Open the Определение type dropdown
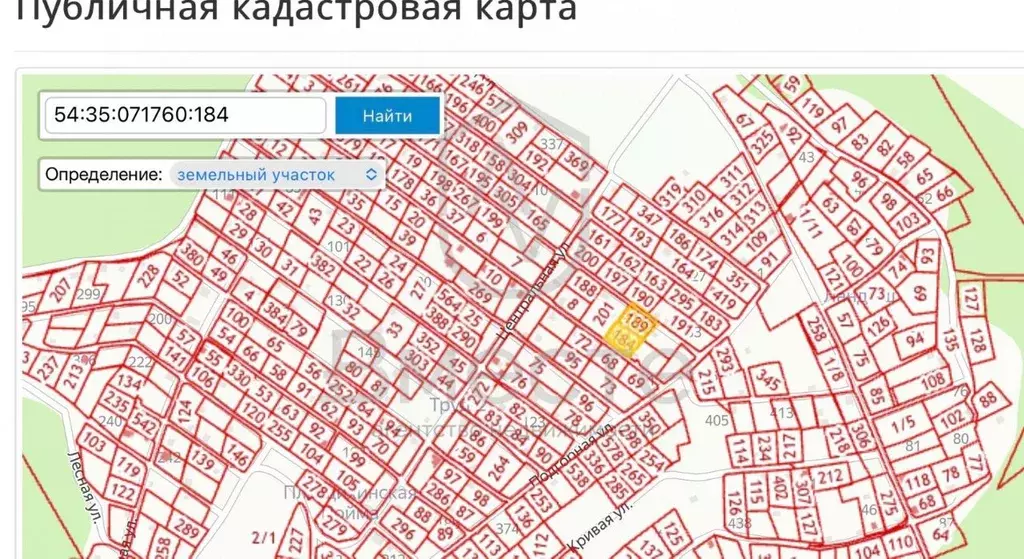 tap(277, 174)
